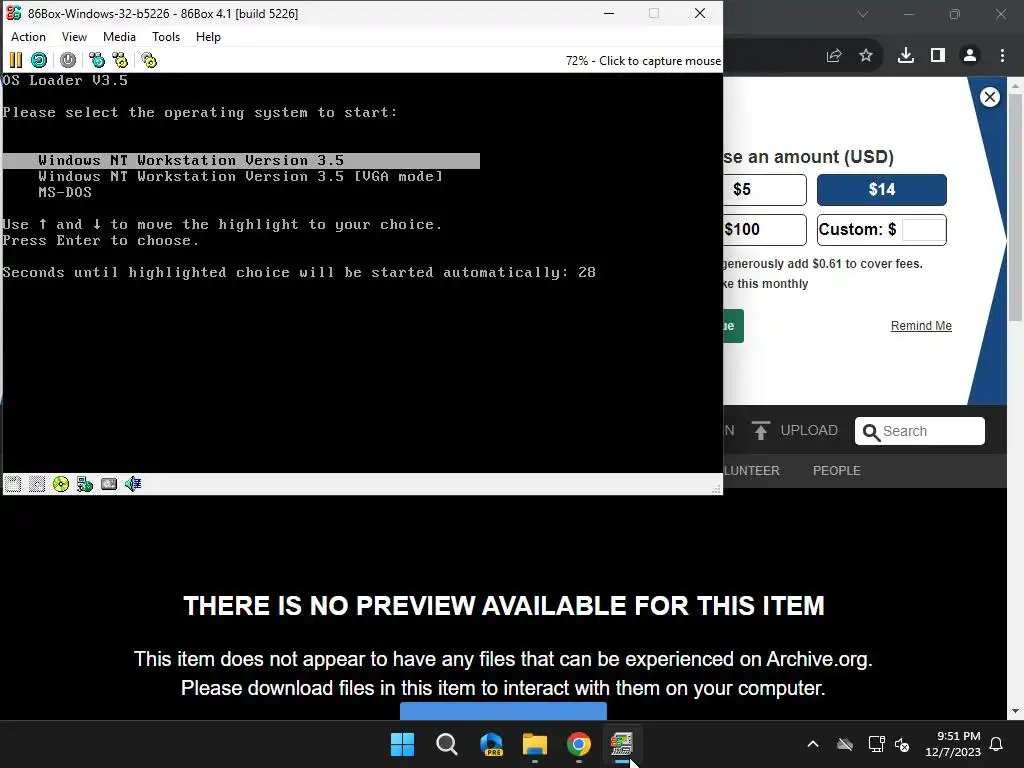
Task: Click Chrome tab search chevron
Action: [x=863, y=14]
